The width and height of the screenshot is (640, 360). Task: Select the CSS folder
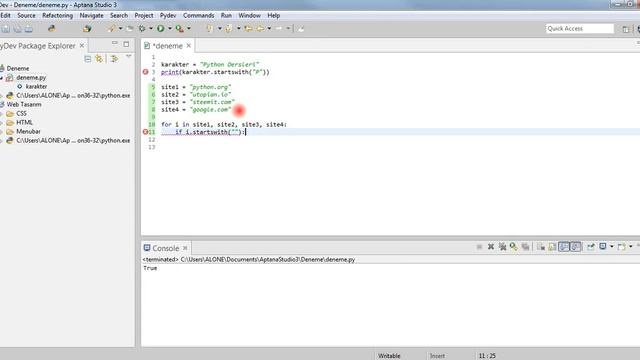(21, 113)
